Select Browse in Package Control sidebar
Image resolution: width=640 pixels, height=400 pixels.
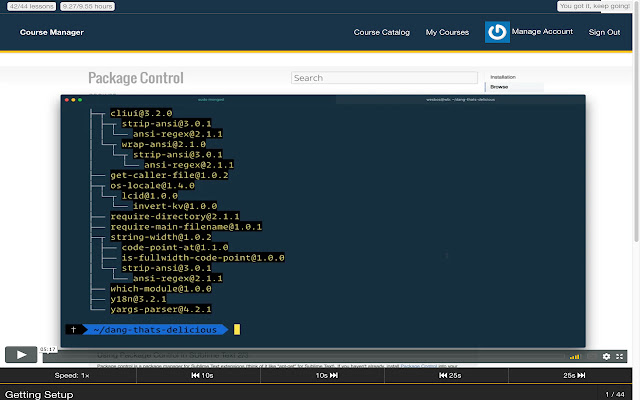point(499,87)
